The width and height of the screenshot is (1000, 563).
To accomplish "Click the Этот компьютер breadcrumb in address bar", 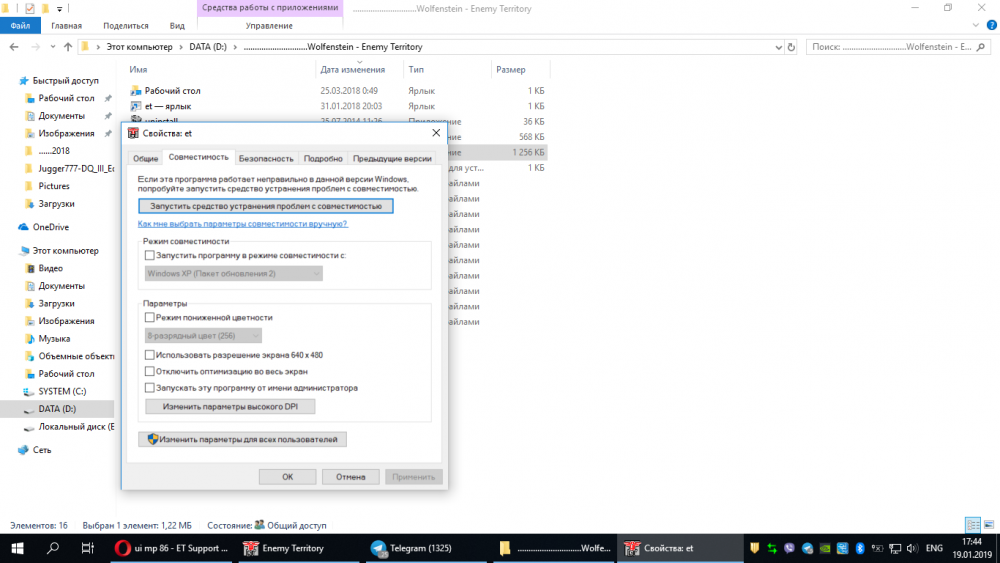I will click(x=139, y=47).
